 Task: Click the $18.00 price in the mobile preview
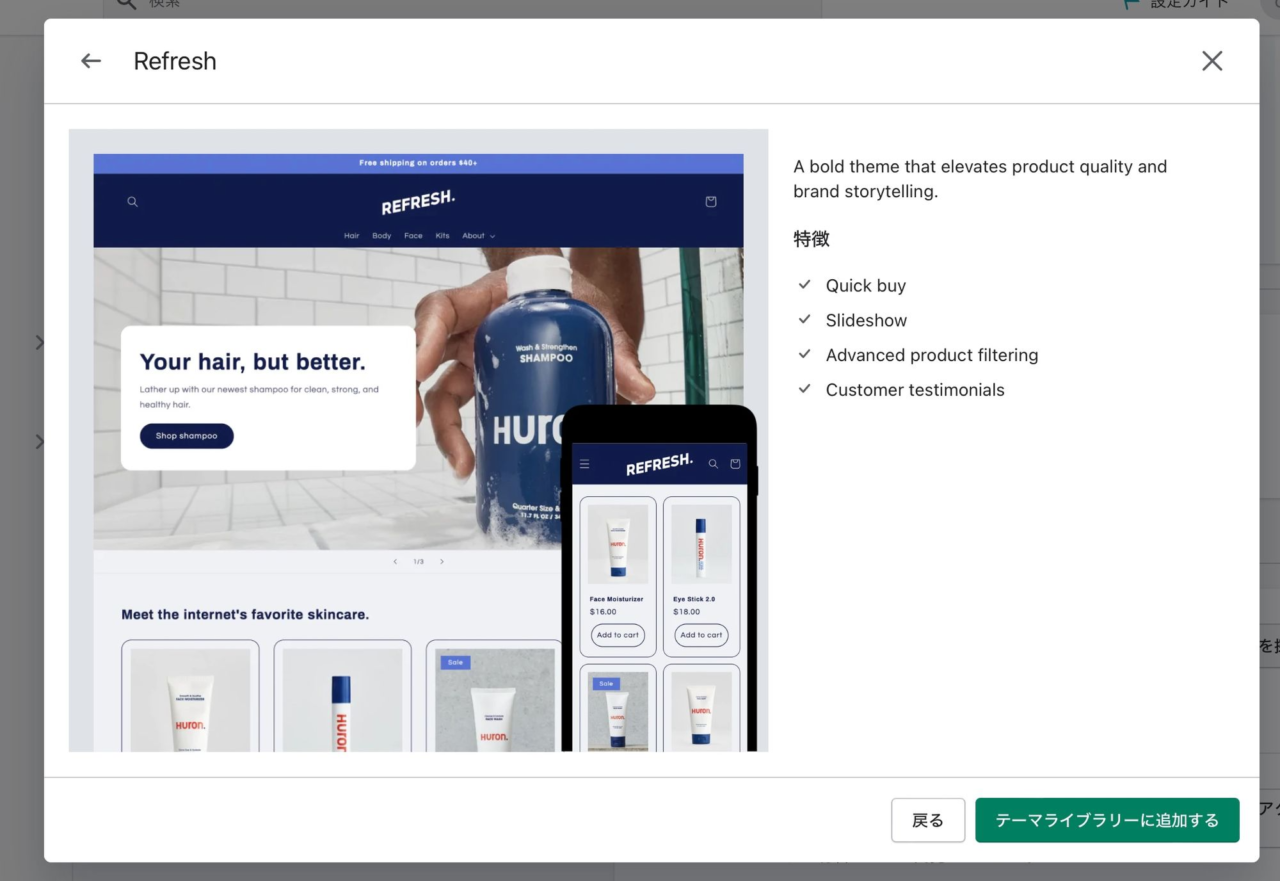coord(687,612)
